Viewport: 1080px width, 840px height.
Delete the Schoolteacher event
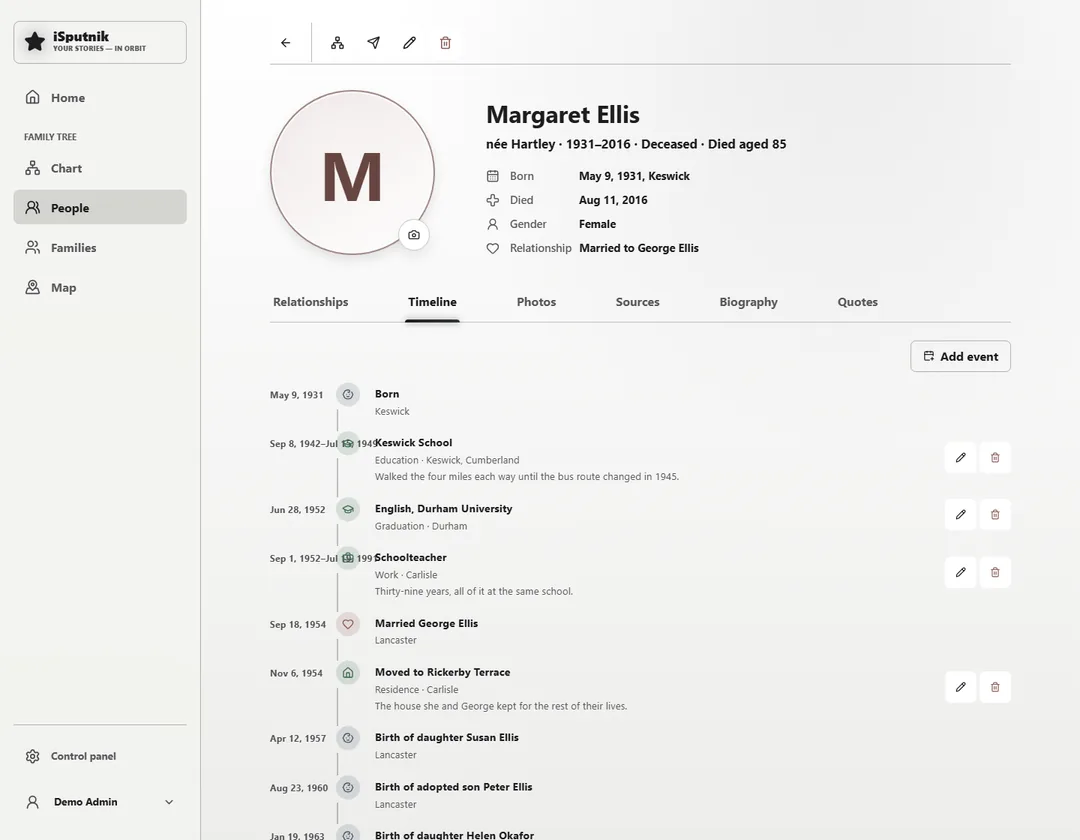pyautogui.click(x=995, y=572)
